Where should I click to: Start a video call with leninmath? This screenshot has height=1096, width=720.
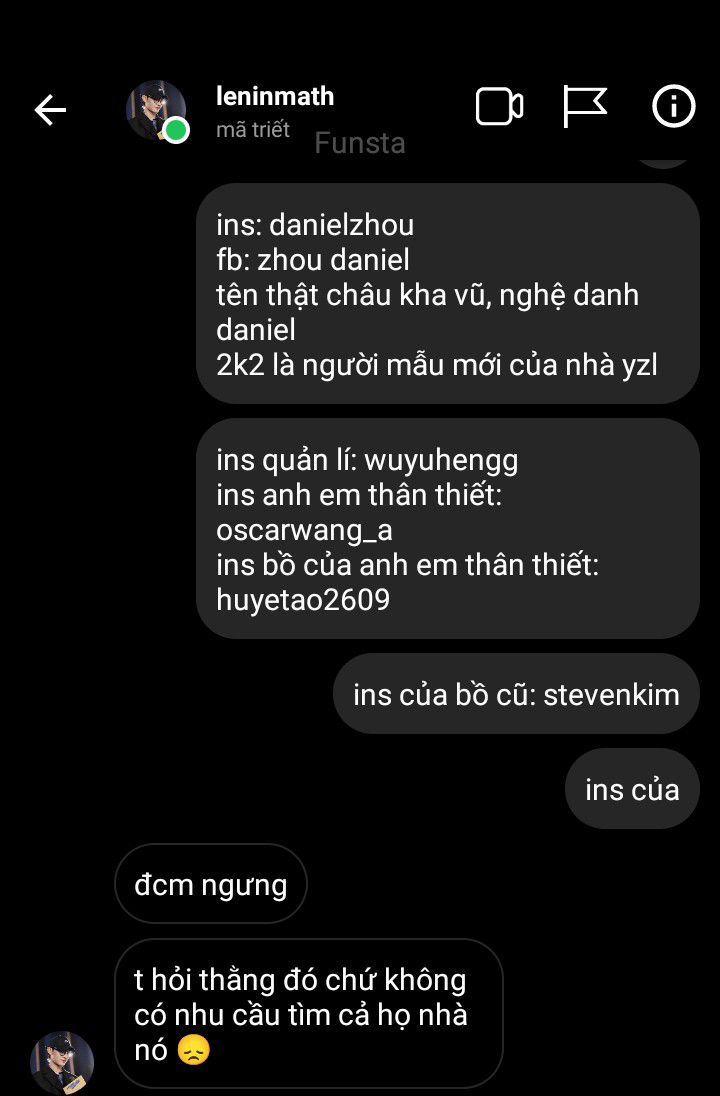pos(500,107)
